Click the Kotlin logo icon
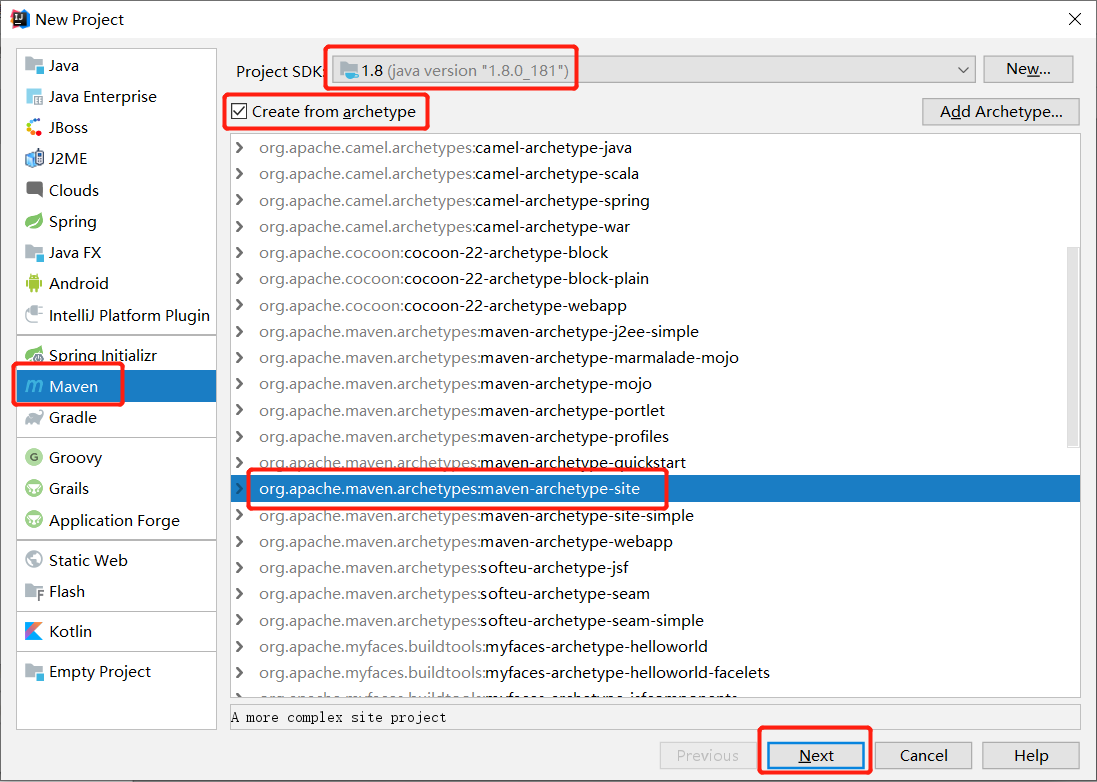Image resolution: width=1097 pixels, height=782 pixels. pos(34,631)
